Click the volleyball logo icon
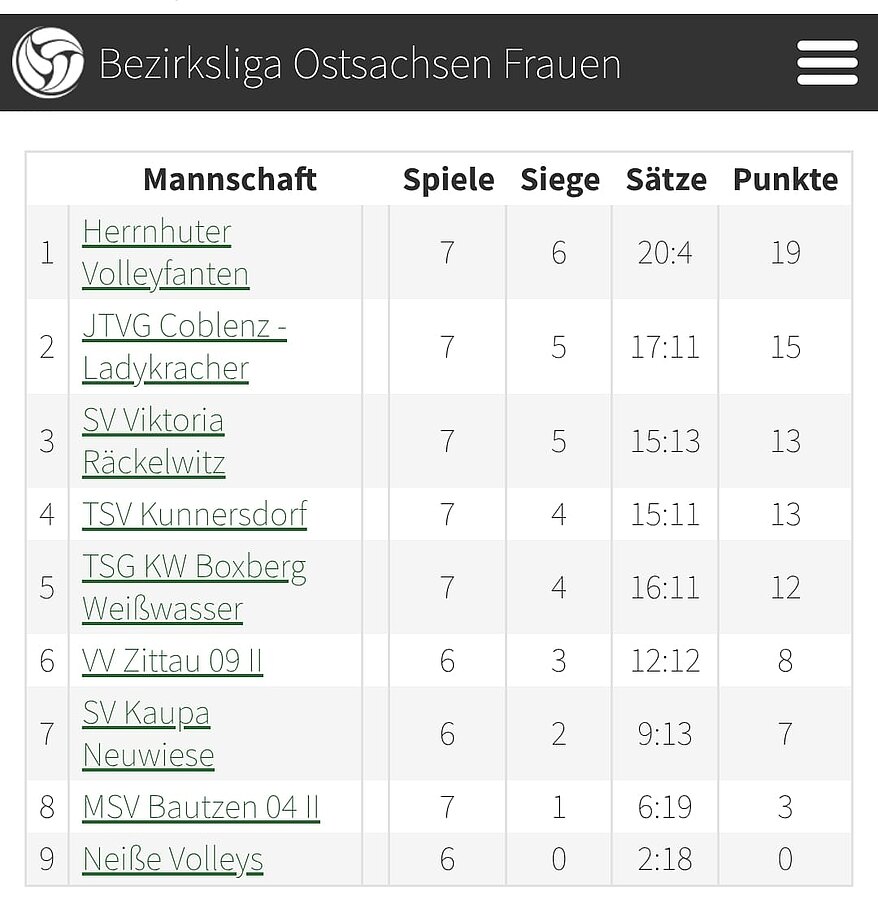878x900 pixels. tap(48, 62)
